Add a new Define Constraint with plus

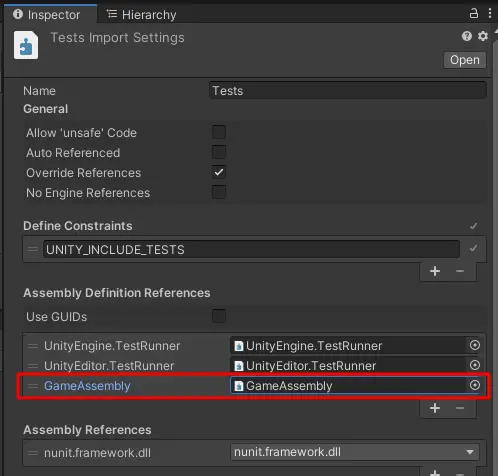point(435,271)
